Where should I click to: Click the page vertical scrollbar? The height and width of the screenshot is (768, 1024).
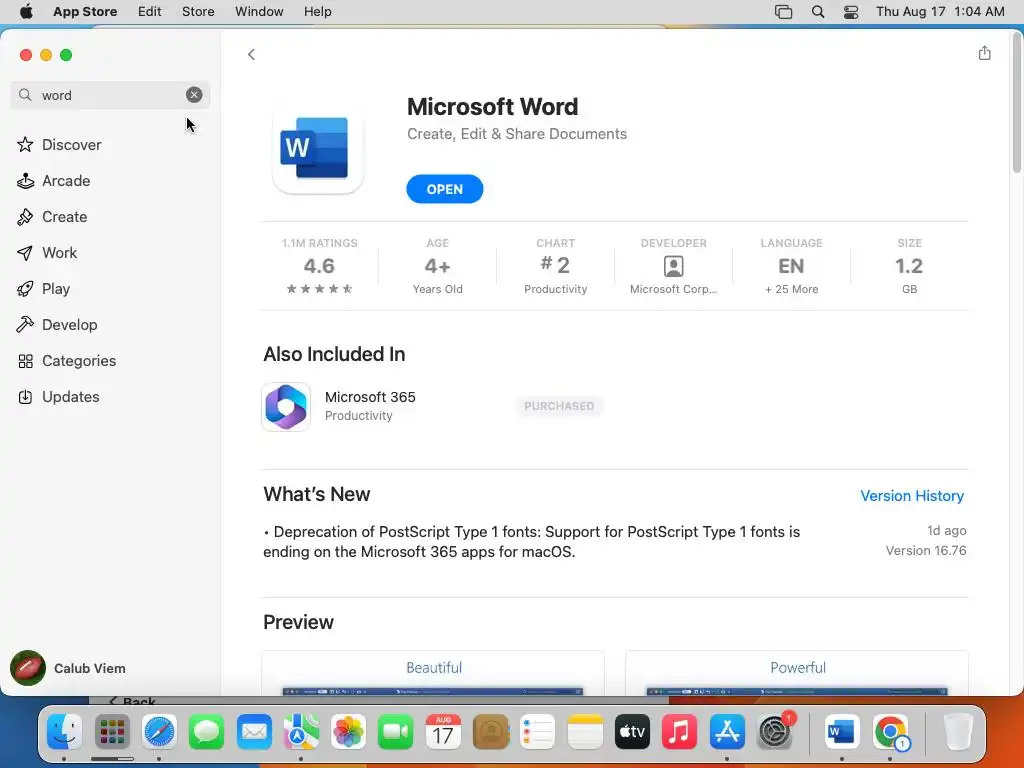point(1017,104)
